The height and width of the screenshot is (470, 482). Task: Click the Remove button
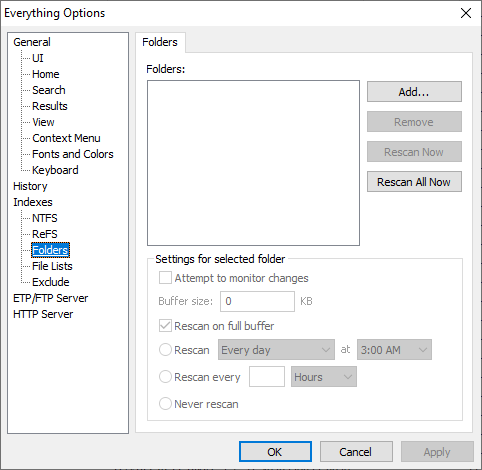click(414, 122)
